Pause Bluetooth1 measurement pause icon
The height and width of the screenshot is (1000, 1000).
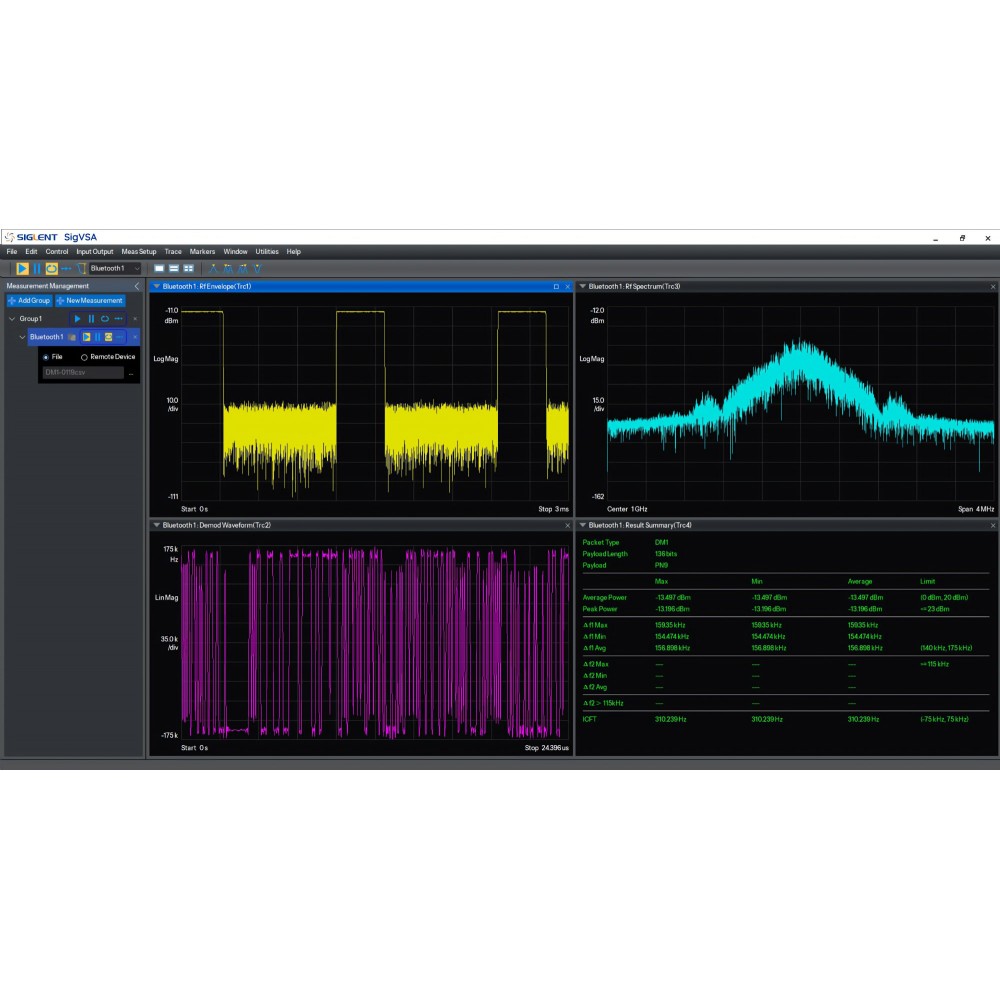pyautogui.click(x=98, y=337)
